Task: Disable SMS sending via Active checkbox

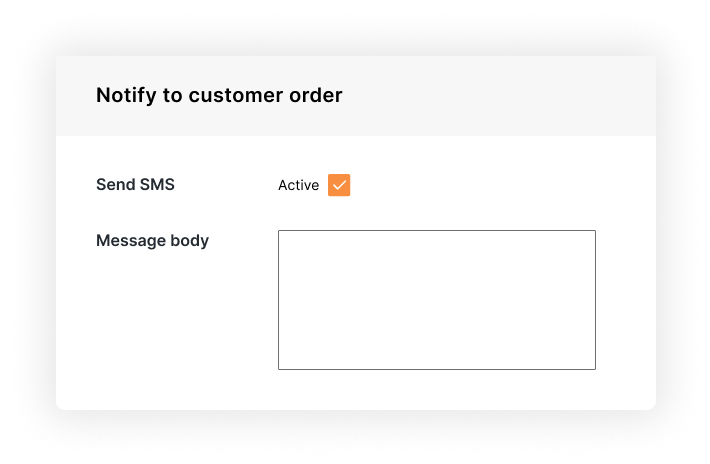Action: pyautogui.click(x=339, y=185)
